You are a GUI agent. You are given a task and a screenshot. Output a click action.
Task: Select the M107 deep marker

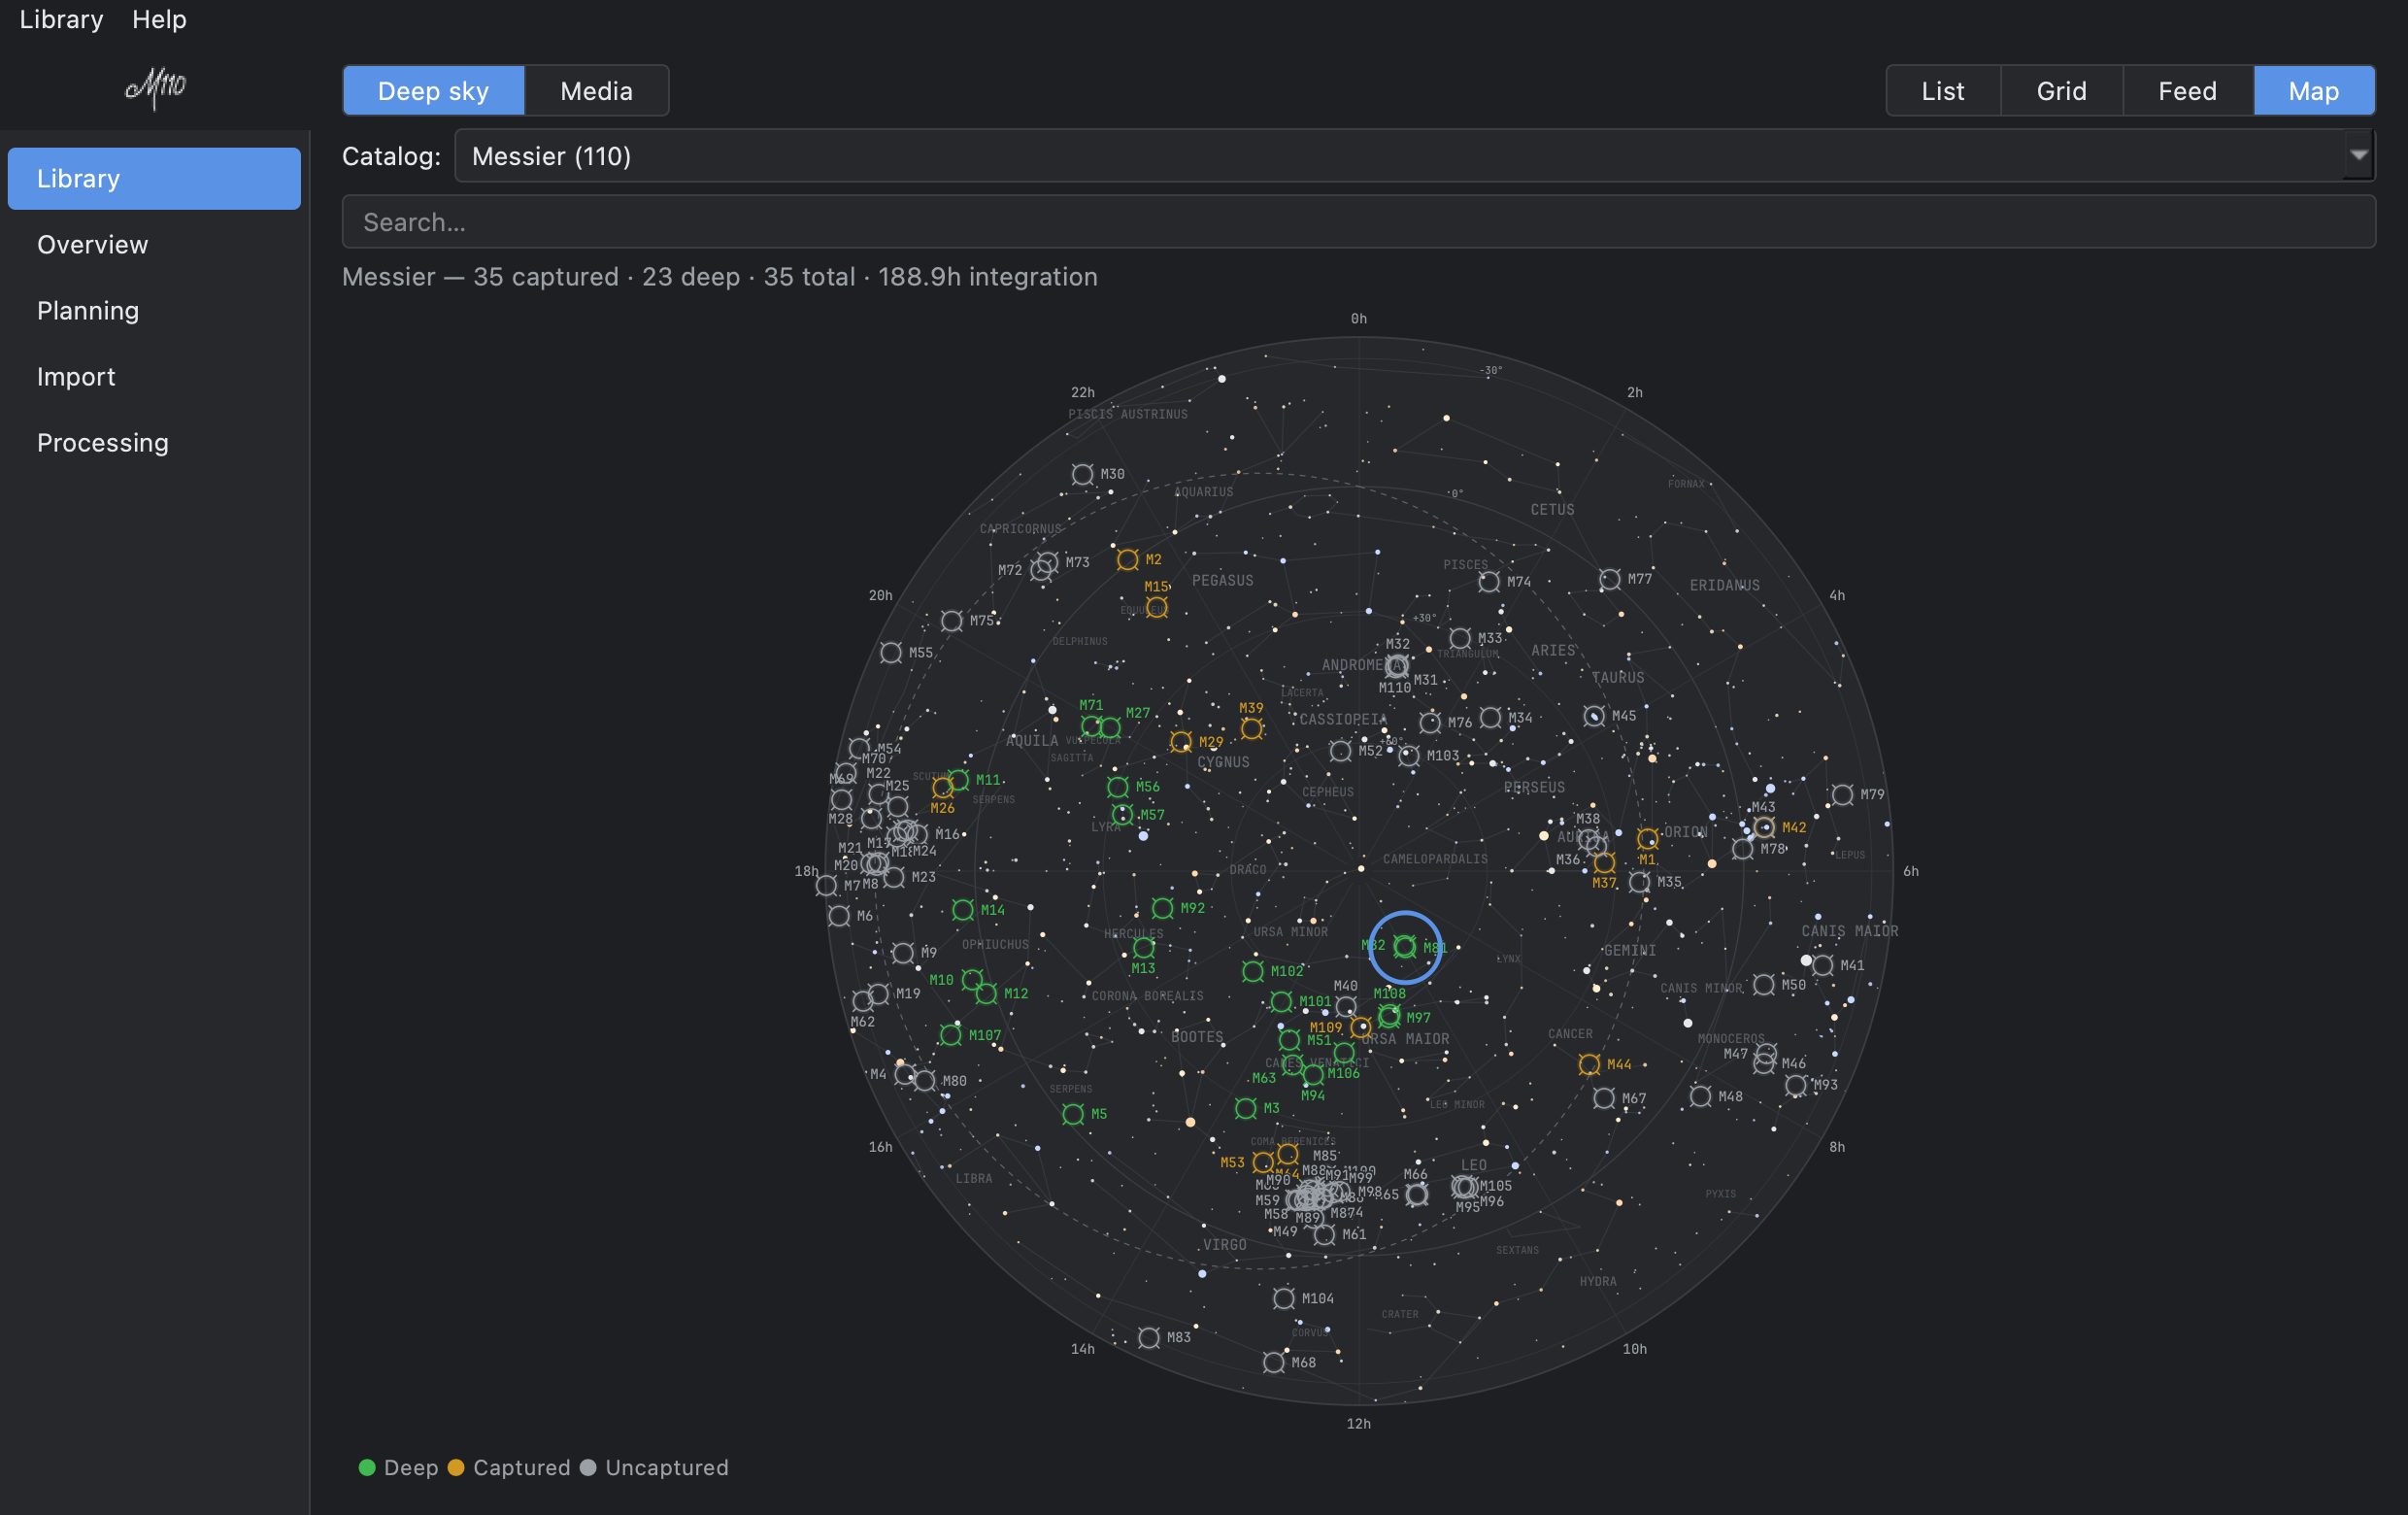tap(950, 1035)
